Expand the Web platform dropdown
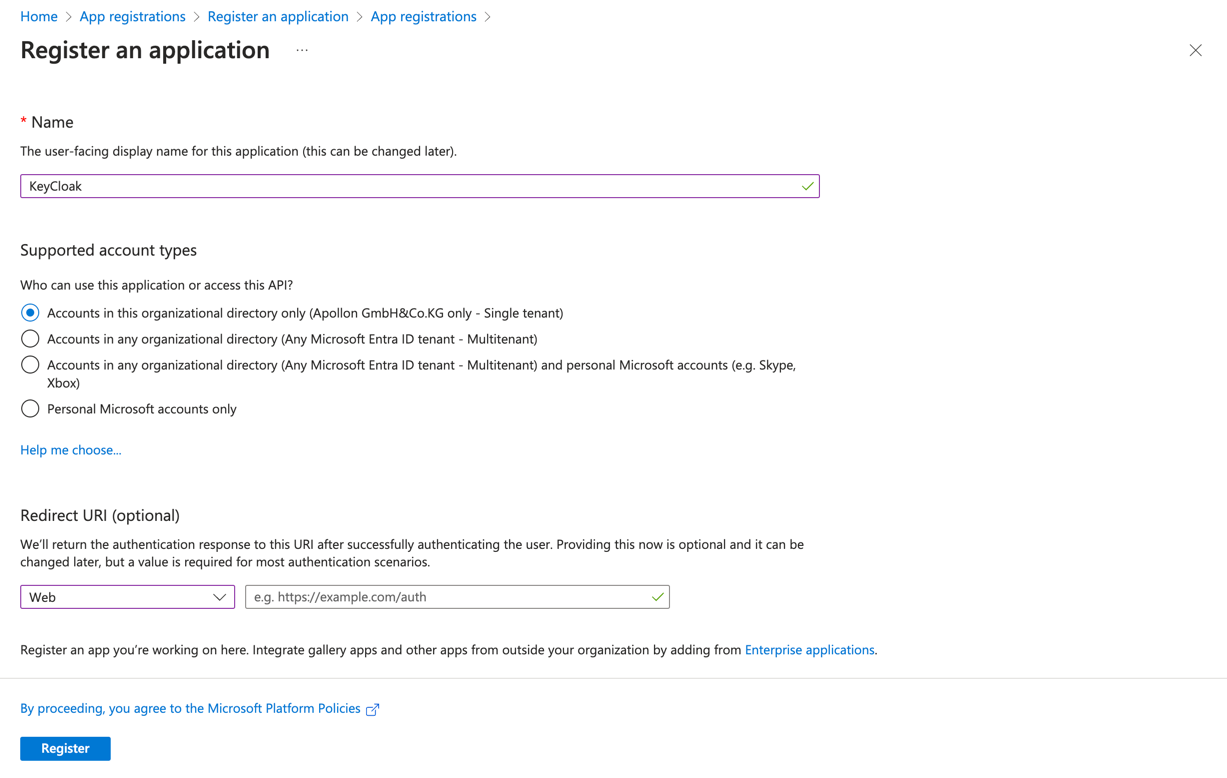1227x778 pixels. [127, 597]
